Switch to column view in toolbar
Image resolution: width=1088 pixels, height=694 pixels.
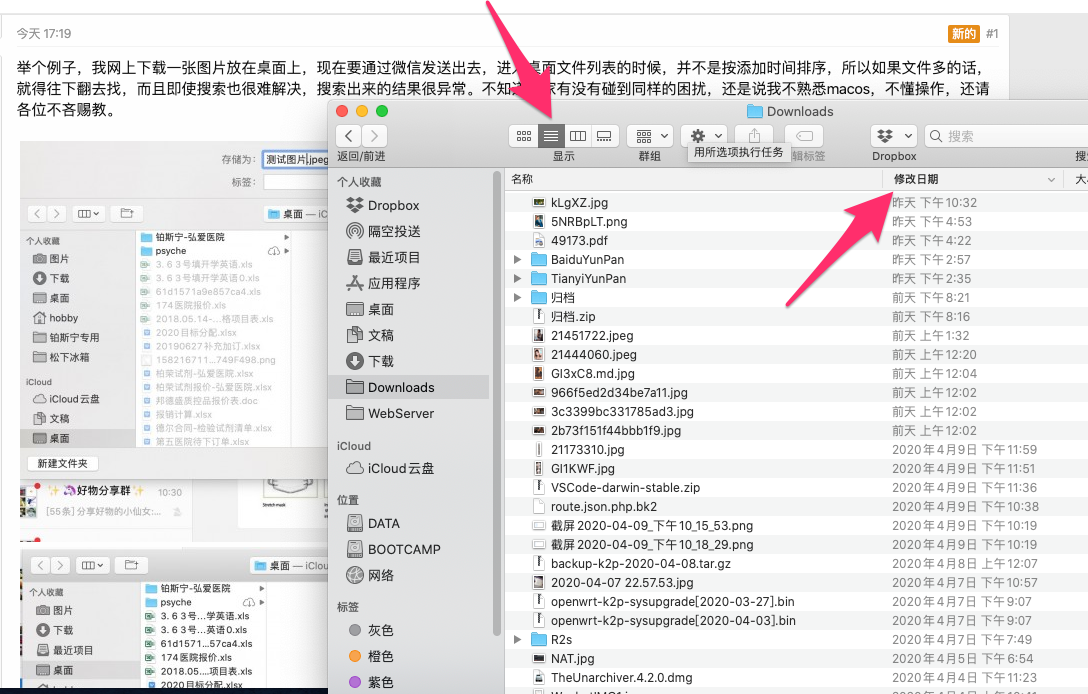click(x=577, y=136)
